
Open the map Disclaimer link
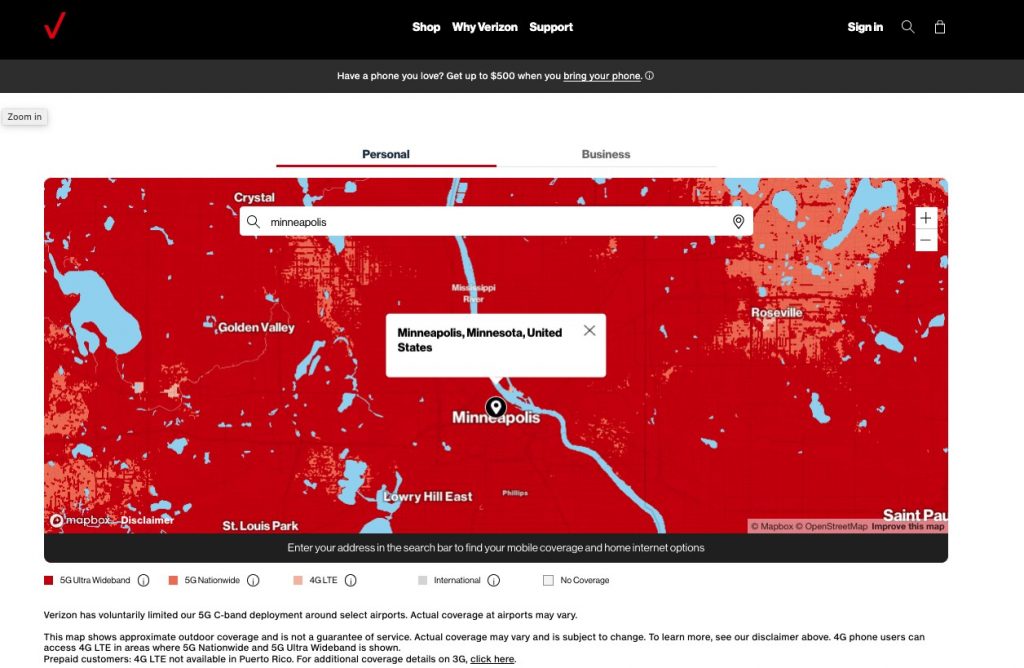[x=147, y=520]
